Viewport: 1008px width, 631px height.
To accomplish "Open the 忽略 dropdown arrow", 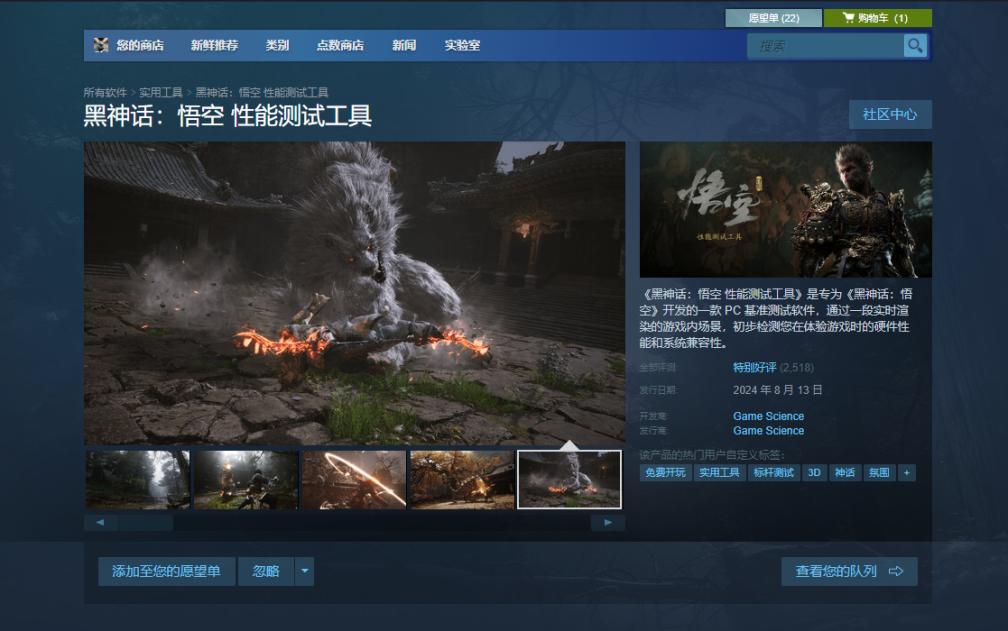I will [x=305, y=571].
